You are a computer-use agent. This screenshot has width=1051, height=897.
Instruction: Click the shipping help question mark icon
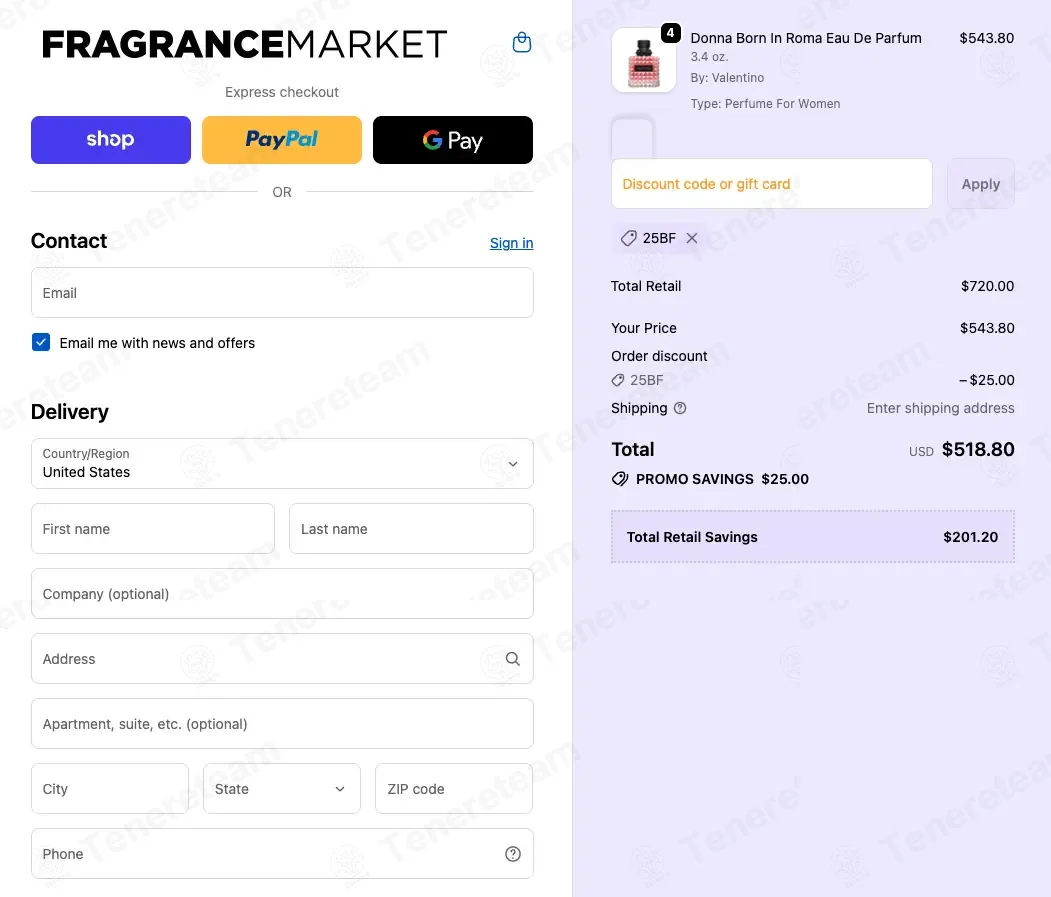(x=680, y=408)
